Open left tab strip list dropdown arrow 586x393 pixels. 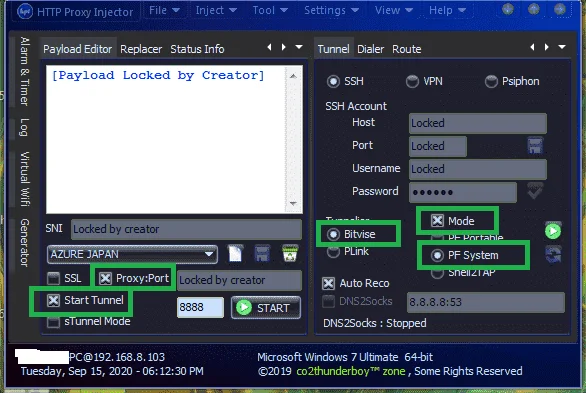coord(299,47)
